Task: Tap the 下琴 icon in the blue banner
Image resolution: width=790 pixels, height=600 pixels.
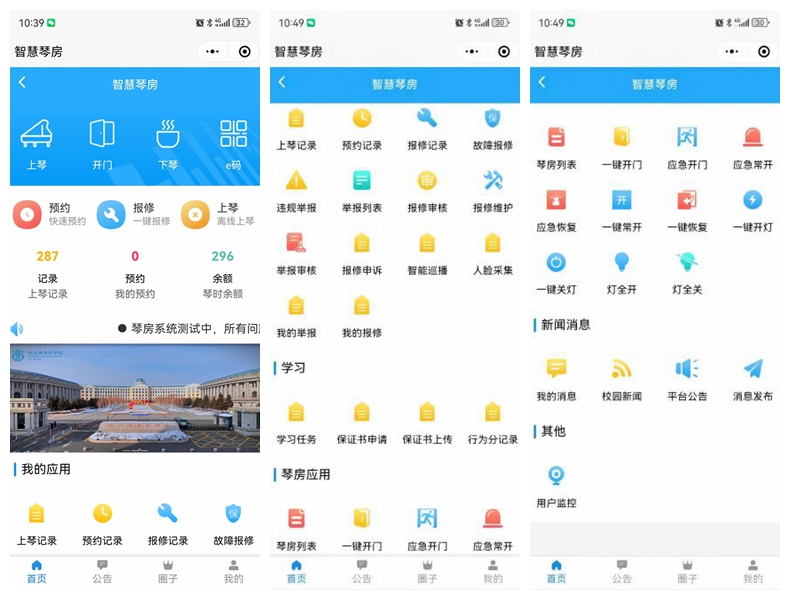Action: [167, 134]
